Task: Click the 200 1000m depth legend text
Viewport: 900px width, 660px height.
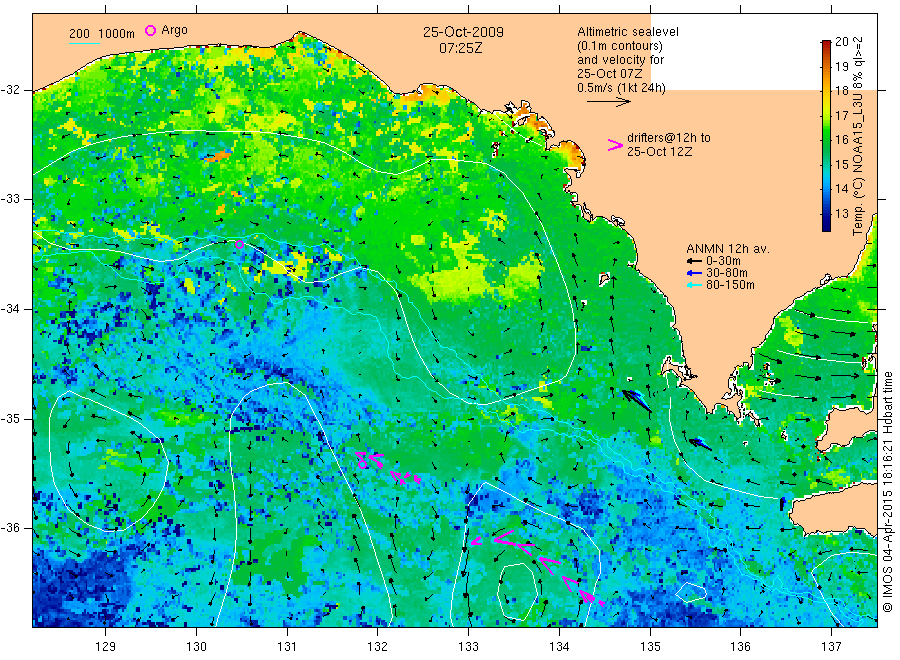Action: tap(102, 34)
